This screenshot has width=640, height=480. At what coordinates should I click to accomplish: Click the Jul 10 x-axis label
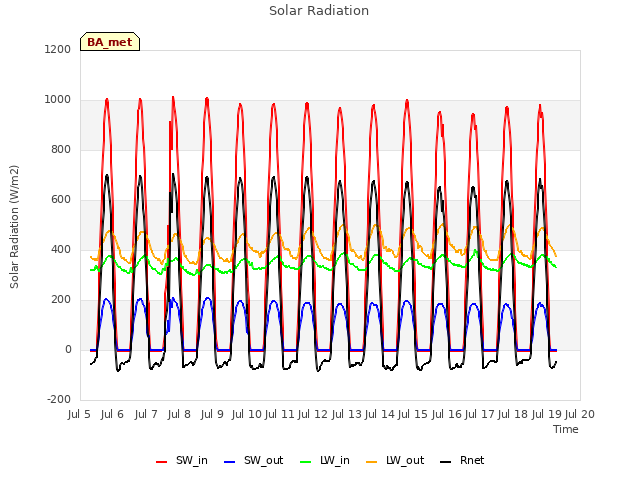pos(247,414)
